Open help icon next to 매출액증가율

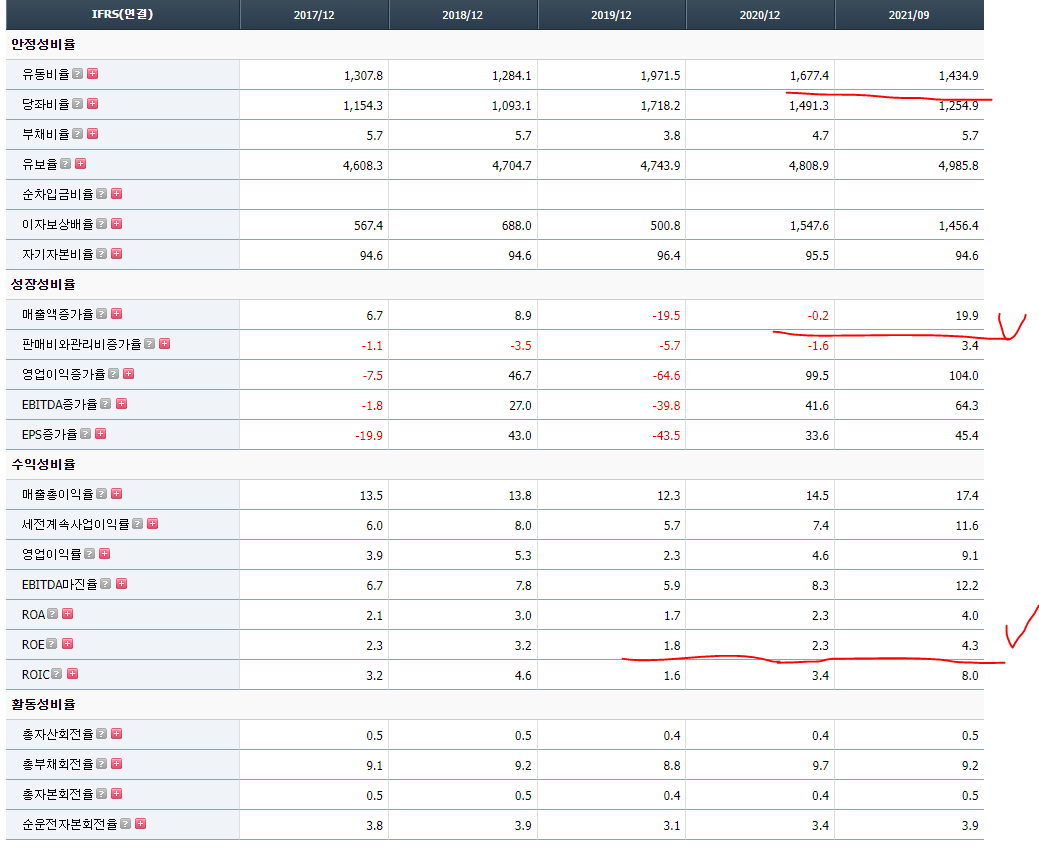click(x=101, y=313)
